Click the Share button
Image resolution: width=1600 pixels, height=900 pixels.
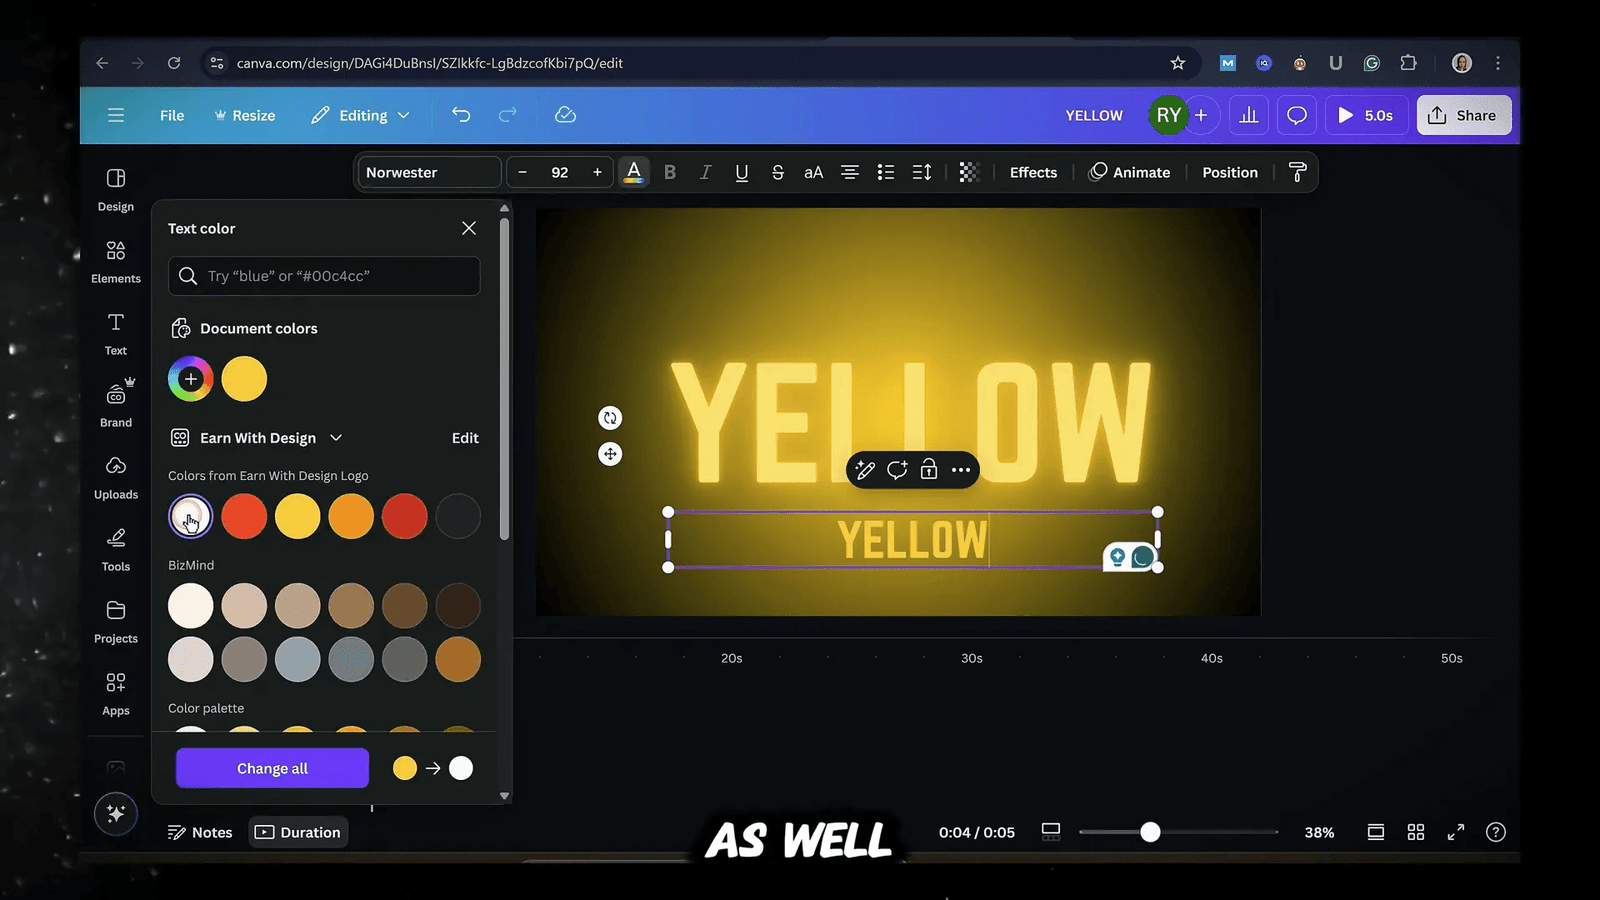click(1463, 115)
